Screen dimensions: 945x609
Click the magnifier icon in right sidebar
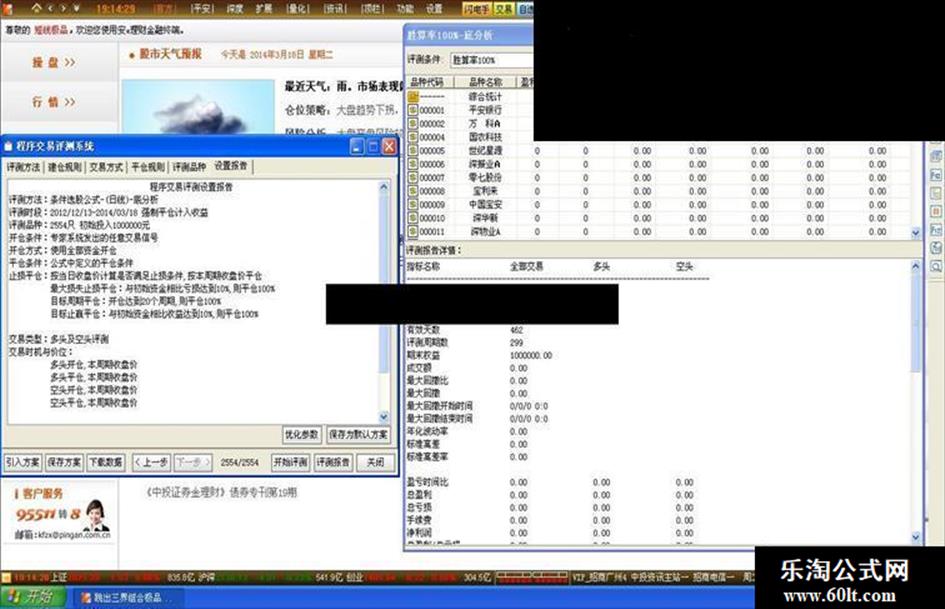[x=936, y=266]
